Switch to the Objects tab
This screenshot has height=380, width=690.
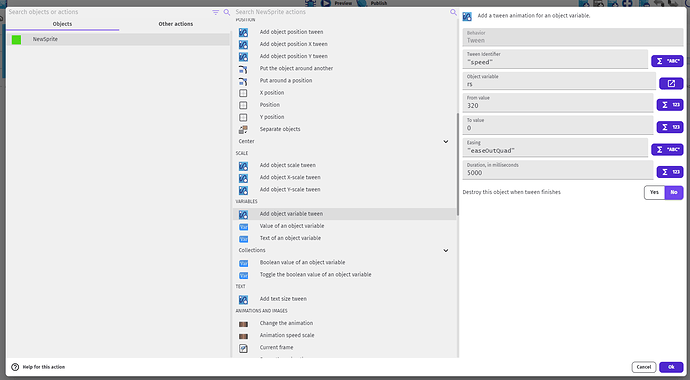62,24
